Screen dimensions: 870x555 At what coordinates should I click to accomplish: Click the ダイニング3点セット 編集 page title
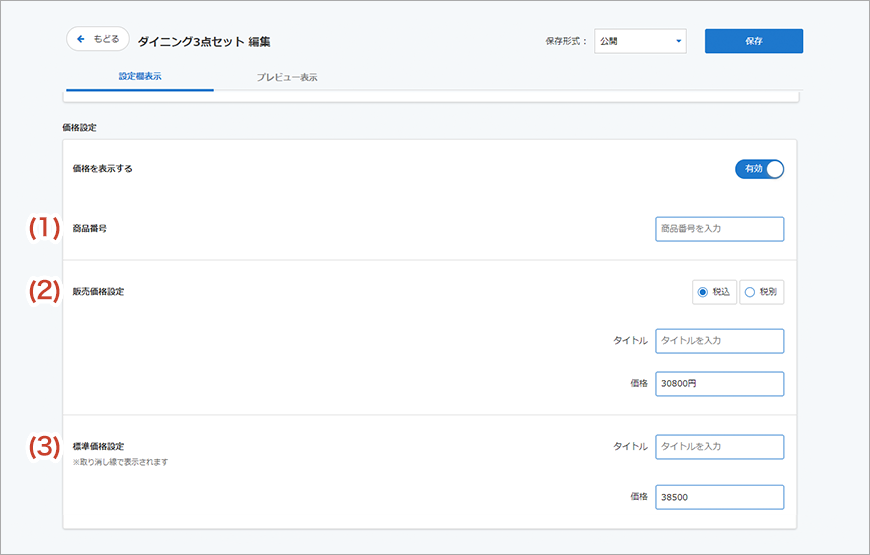[x=204, y=42]
